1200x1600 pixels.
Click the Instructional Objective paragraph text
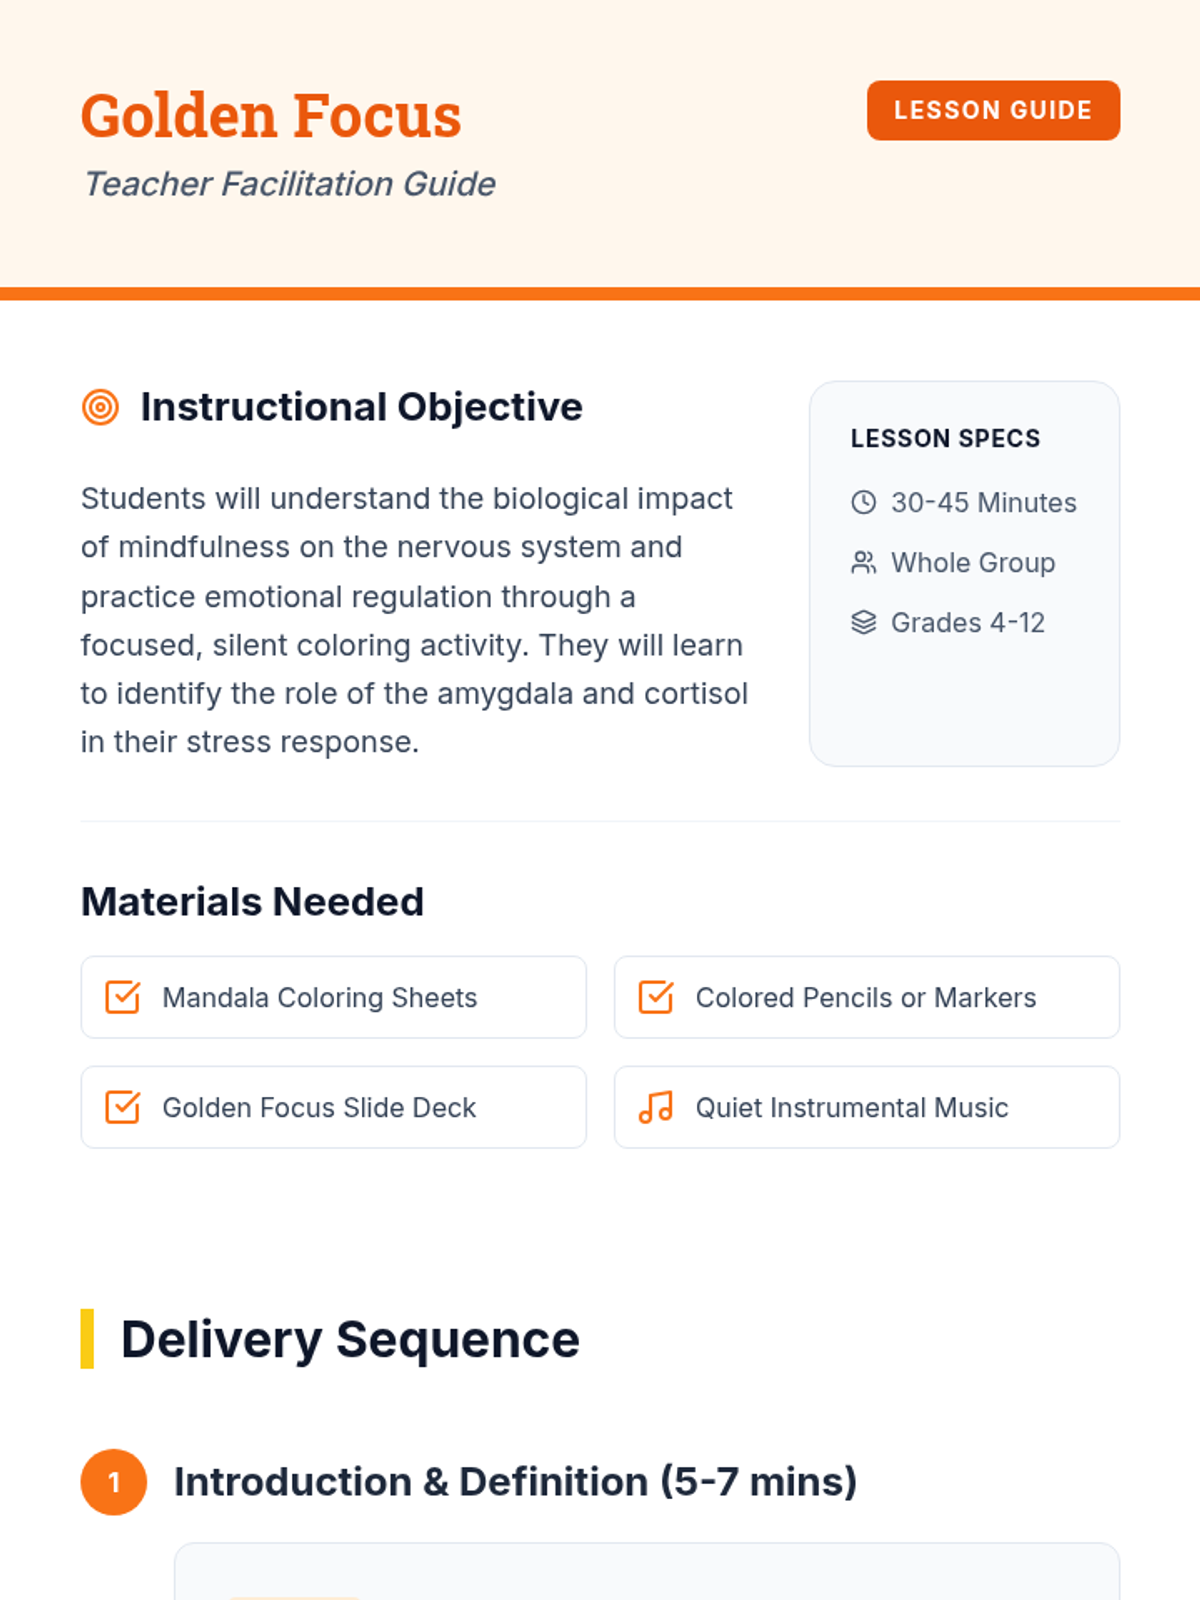coord(414,620)
